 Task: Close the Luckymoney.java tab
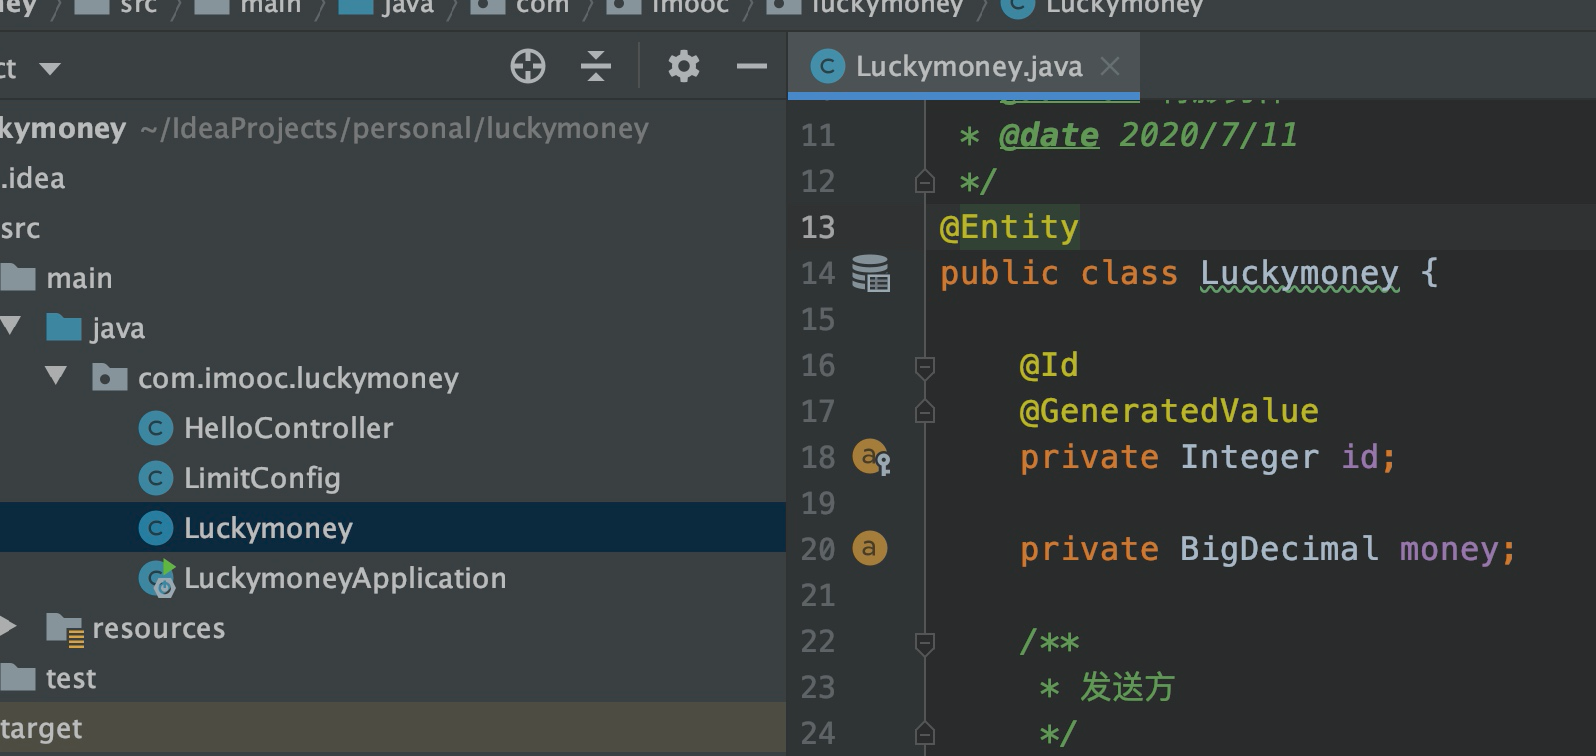(1110, 66)
